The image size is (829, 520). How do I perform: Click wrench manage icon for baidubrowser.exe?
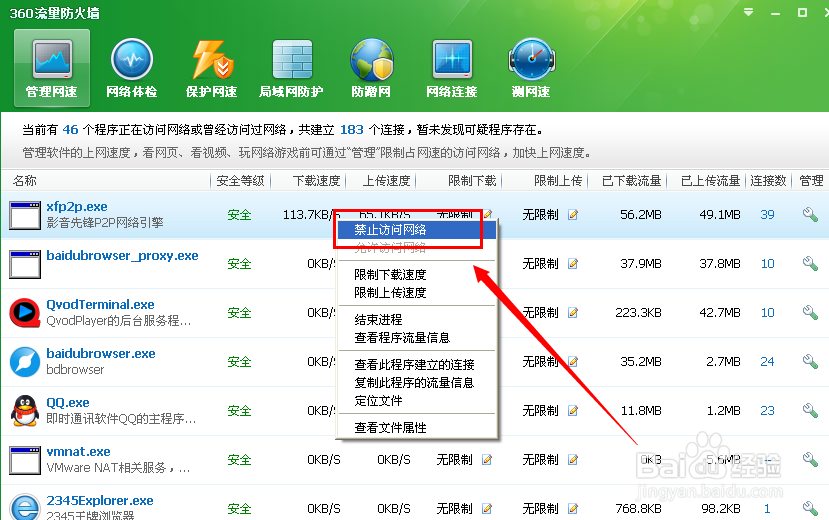(x=810, y=361)
